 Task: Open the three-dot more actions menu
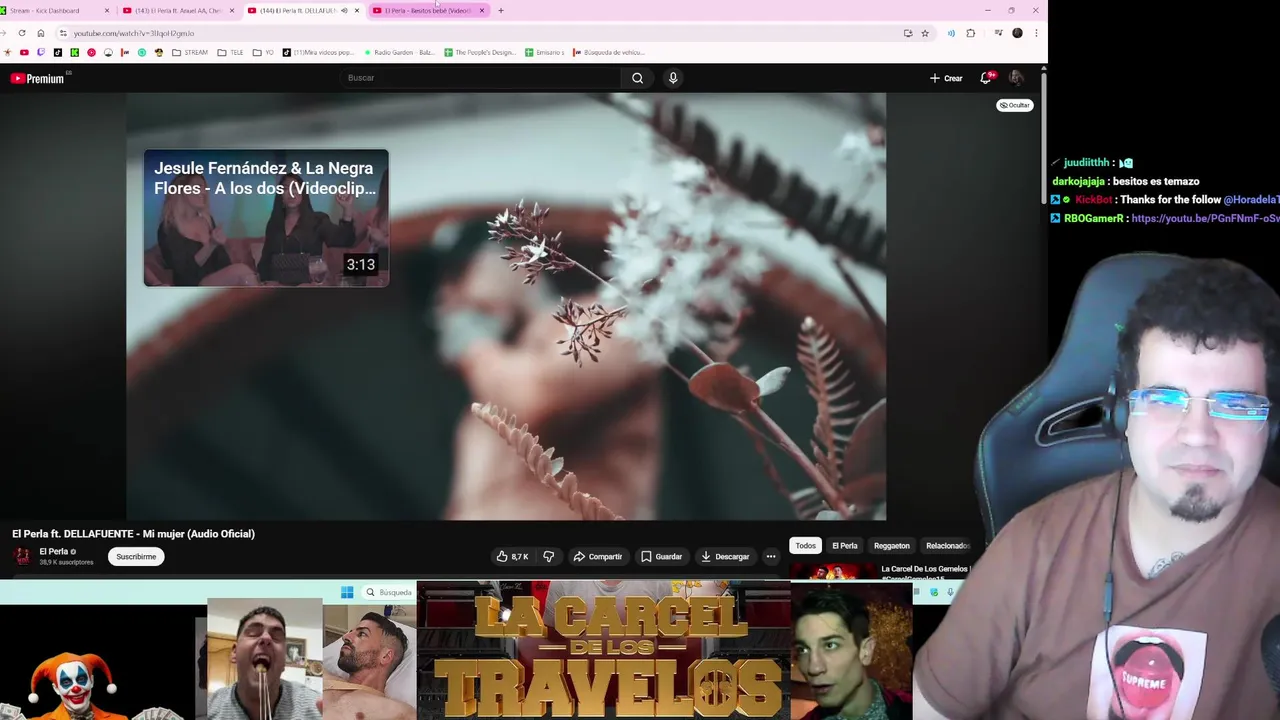(x=770, y=556)
